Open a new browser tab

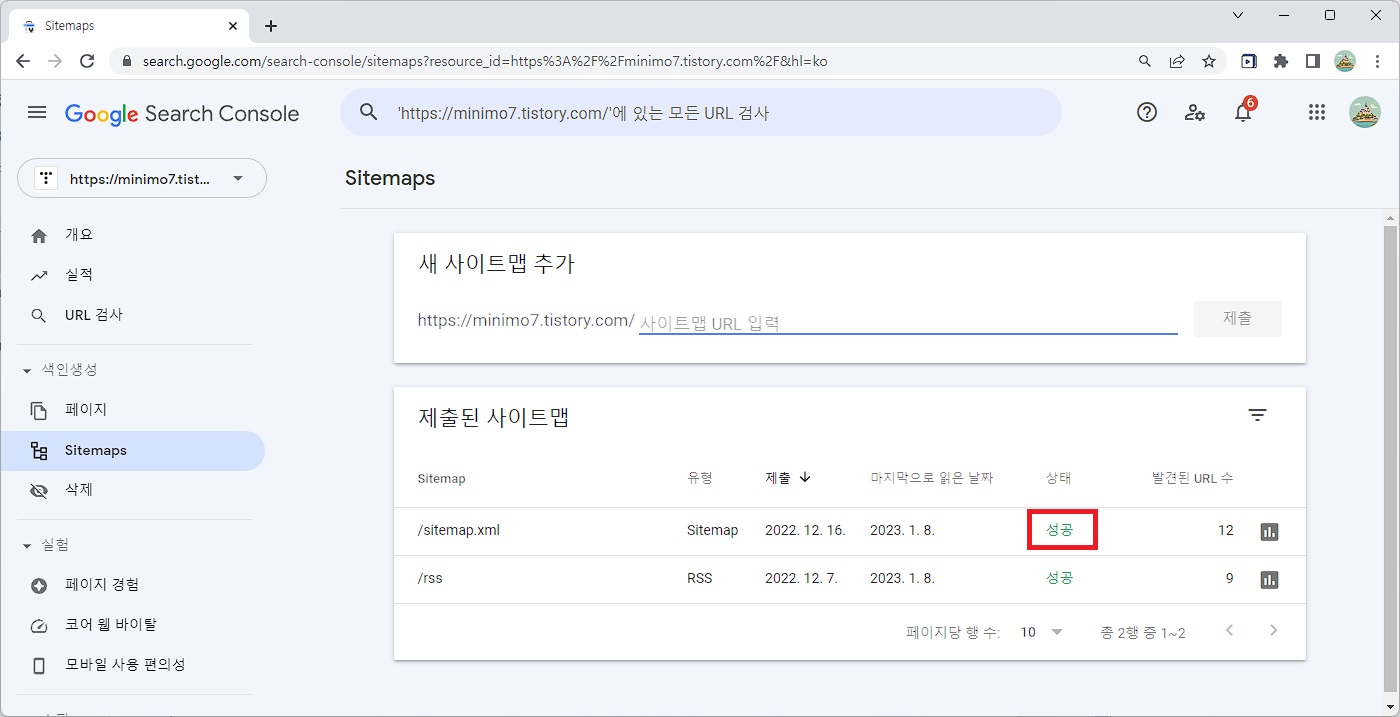(x=270, y=26)
